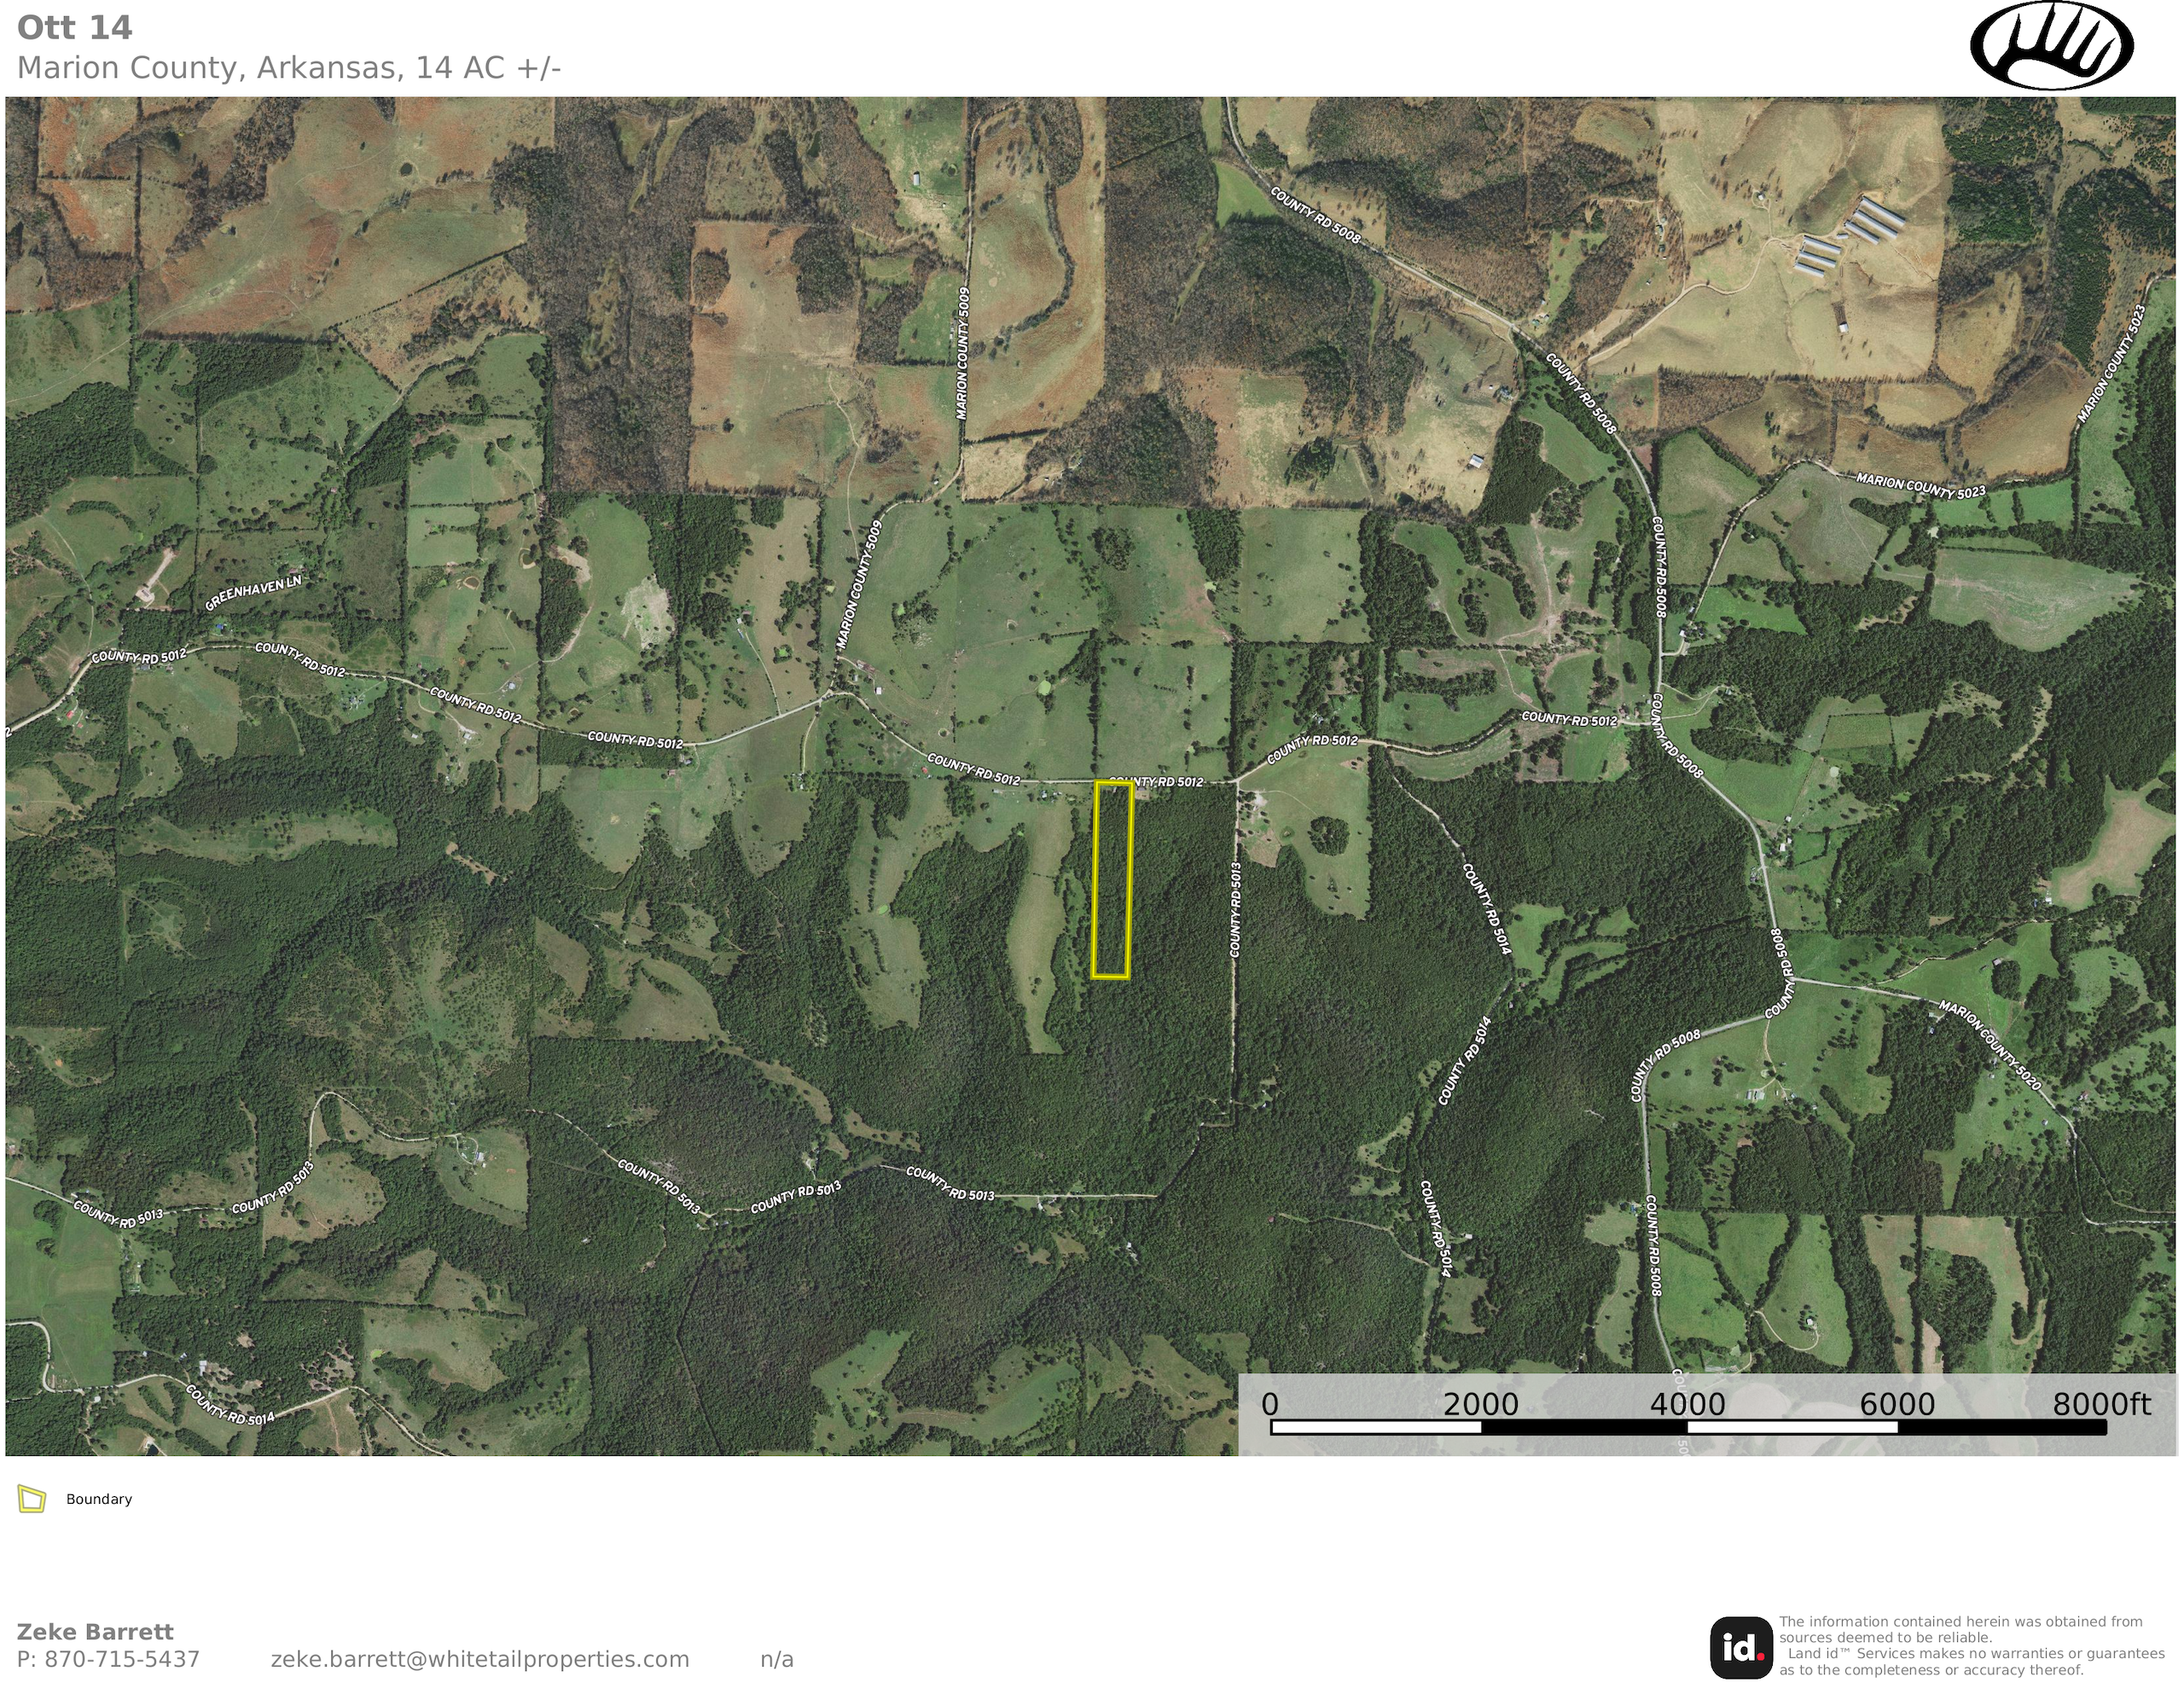2184x1688 pixels.
Task: Click the phone number 870-715-5437
Action: 122,1659
